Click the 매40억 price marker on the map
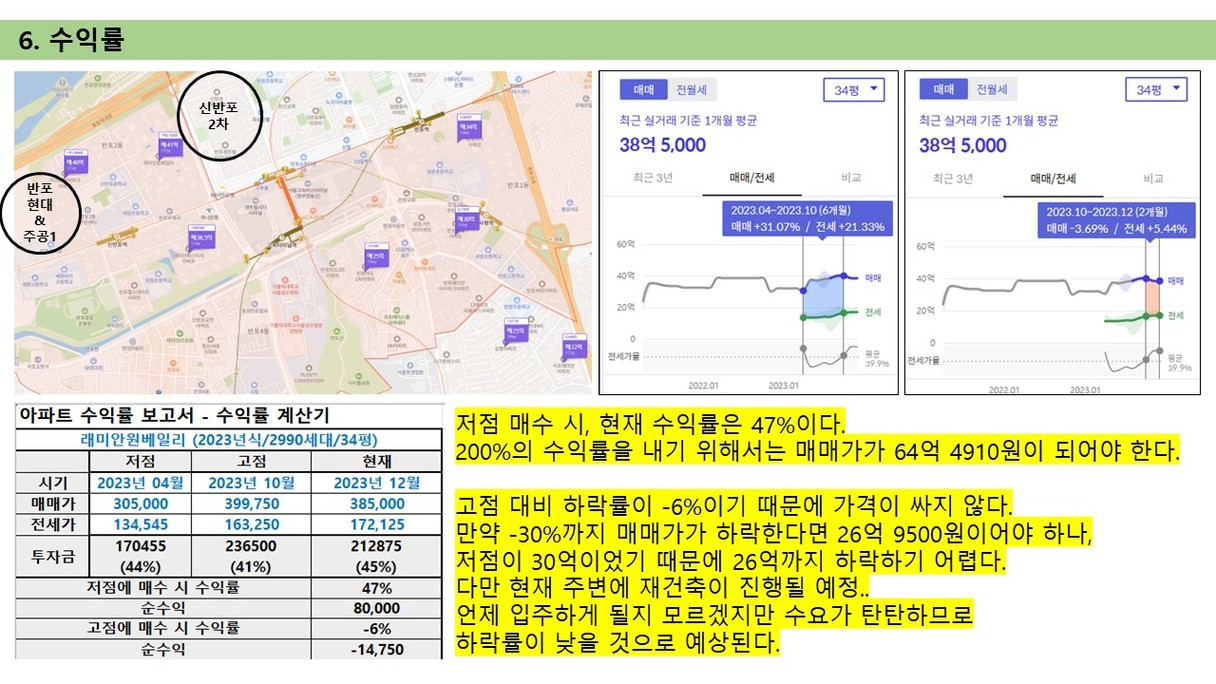 coord(75,163)
